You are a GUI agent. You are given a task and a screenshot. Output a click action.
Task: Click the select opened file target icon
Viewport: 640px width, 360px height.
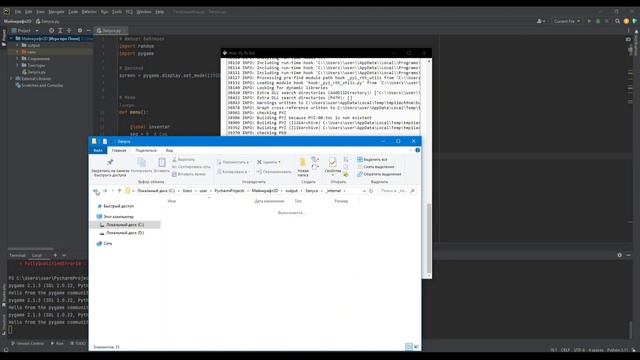pyautogui.click(x=51, y=31)
